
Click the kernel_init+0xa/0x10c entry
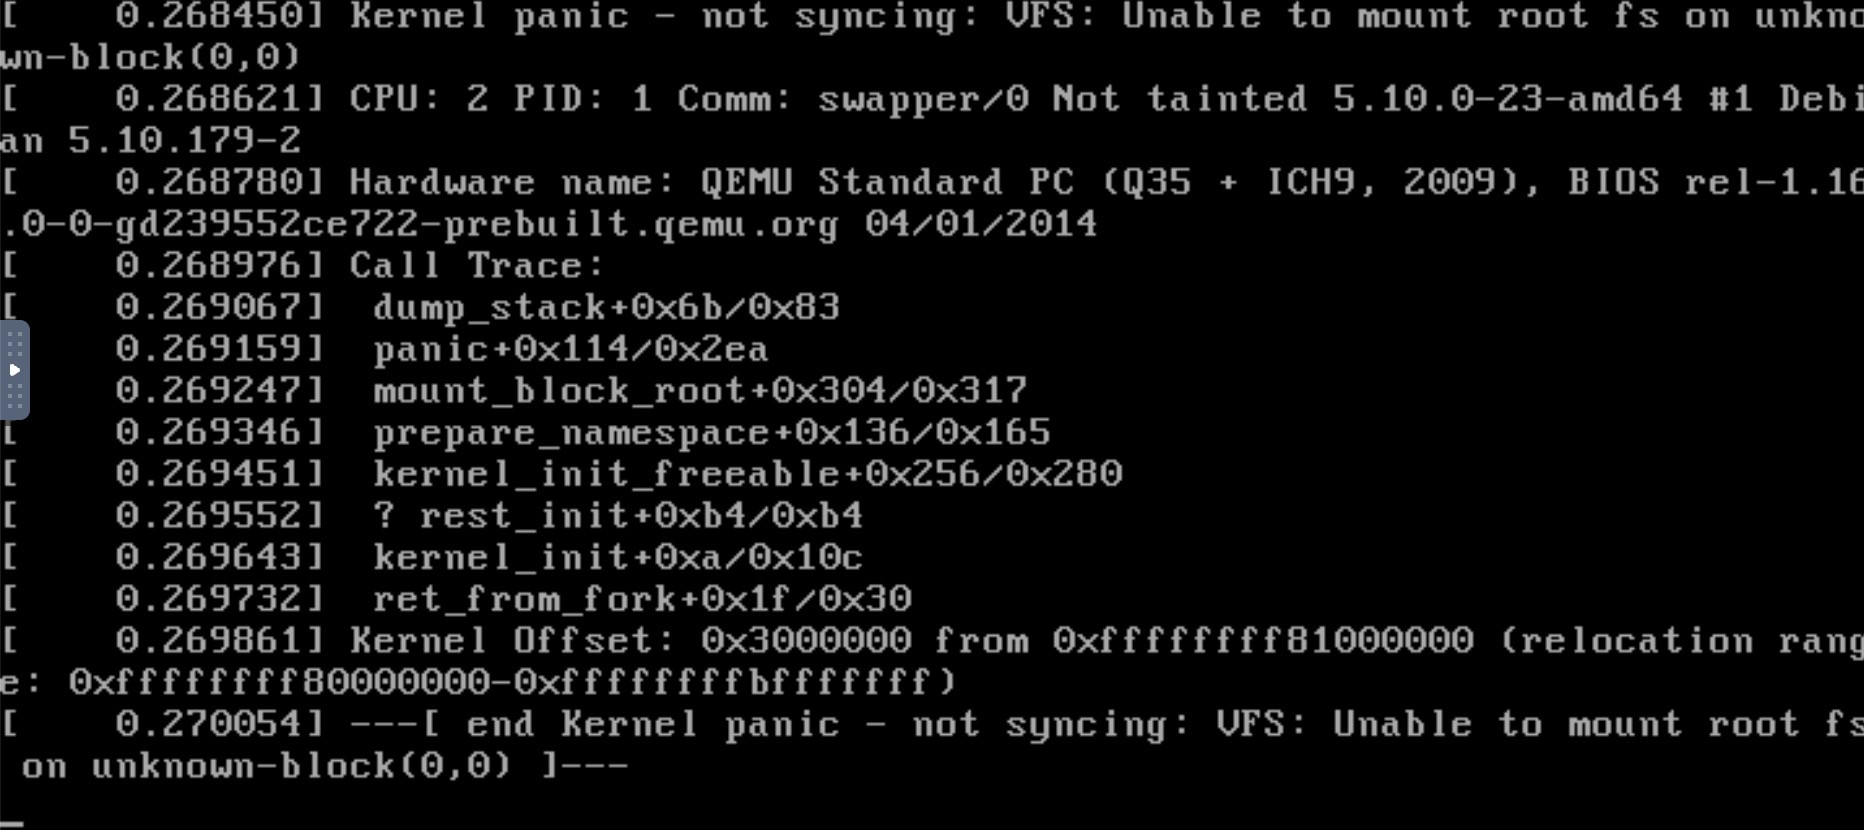[617, 557]
